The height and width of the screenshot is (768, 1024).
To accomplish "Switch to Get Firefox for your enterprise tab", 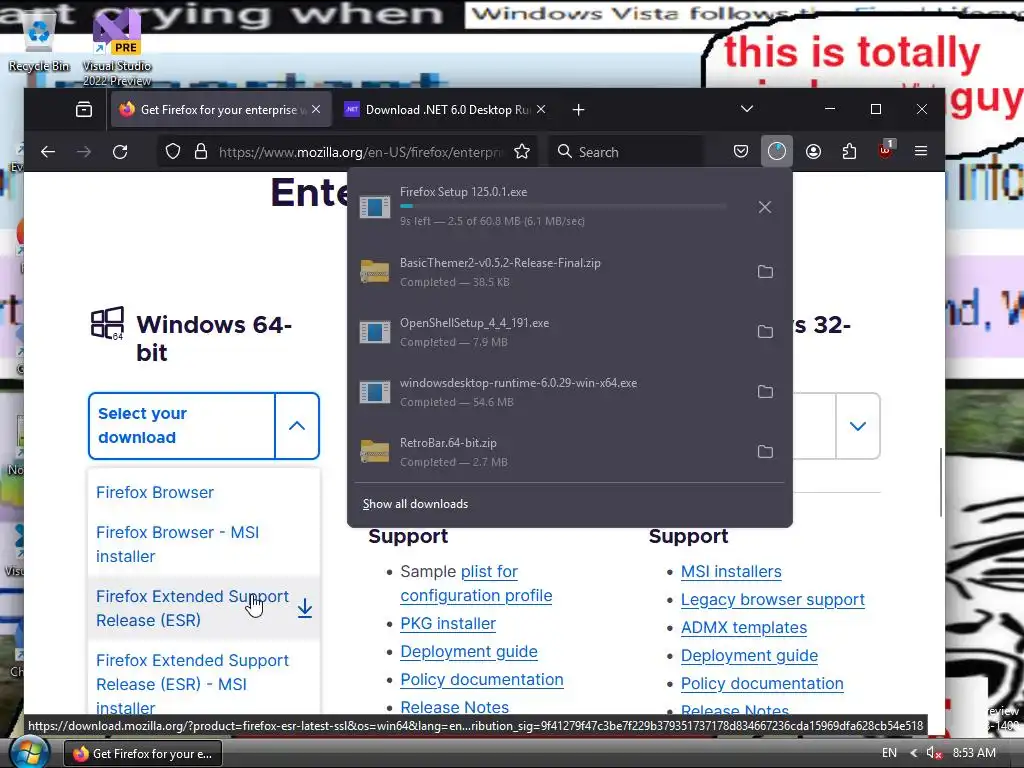I will tap(220, 110).
